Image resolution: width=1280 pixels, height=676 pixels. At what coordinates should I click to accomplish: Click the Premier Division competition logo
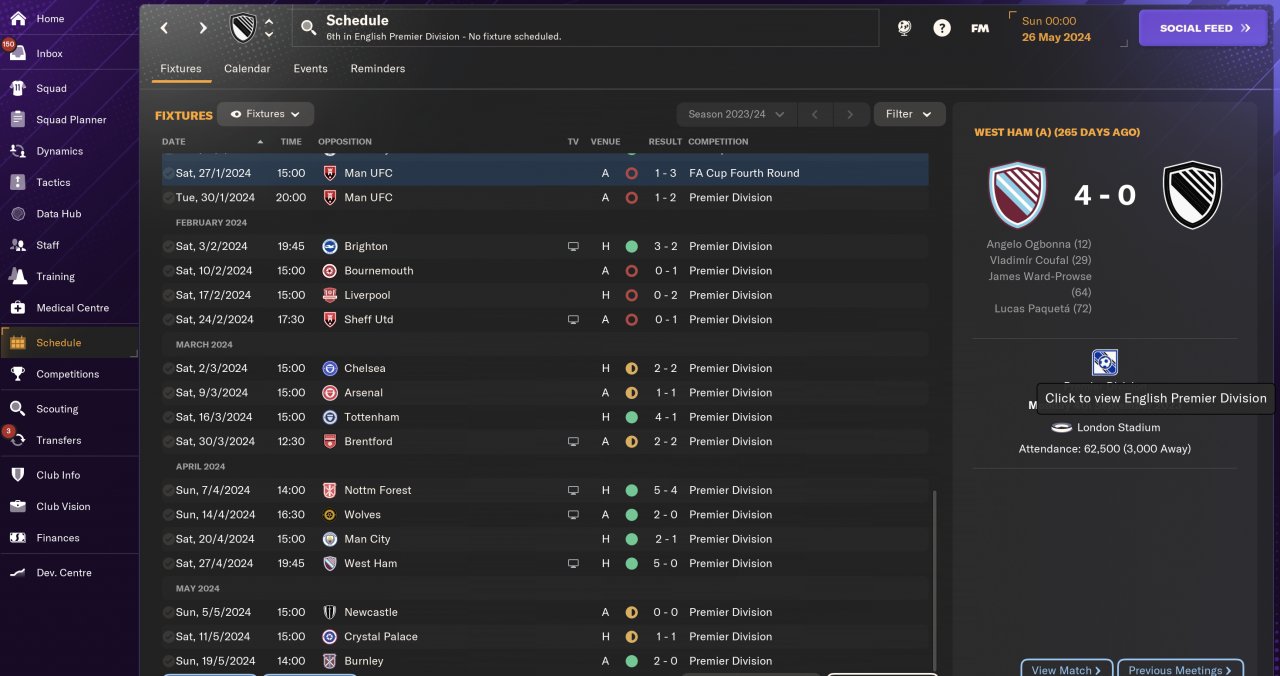click(x=1105, y=362)
